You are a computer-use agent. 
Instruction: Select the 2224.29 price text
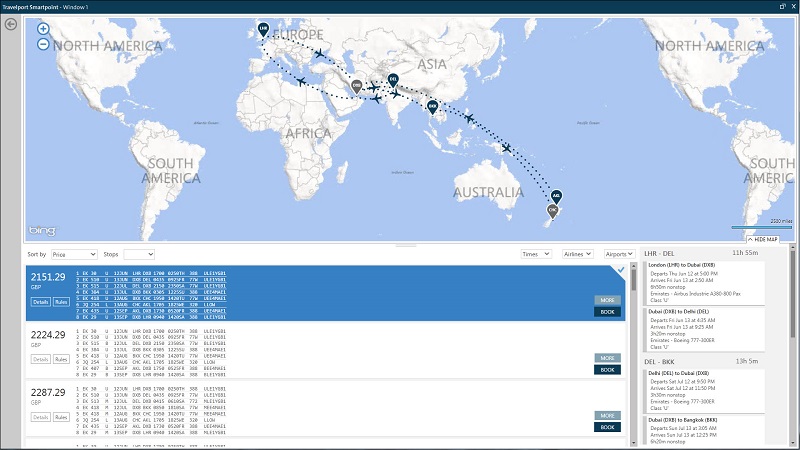48,335
